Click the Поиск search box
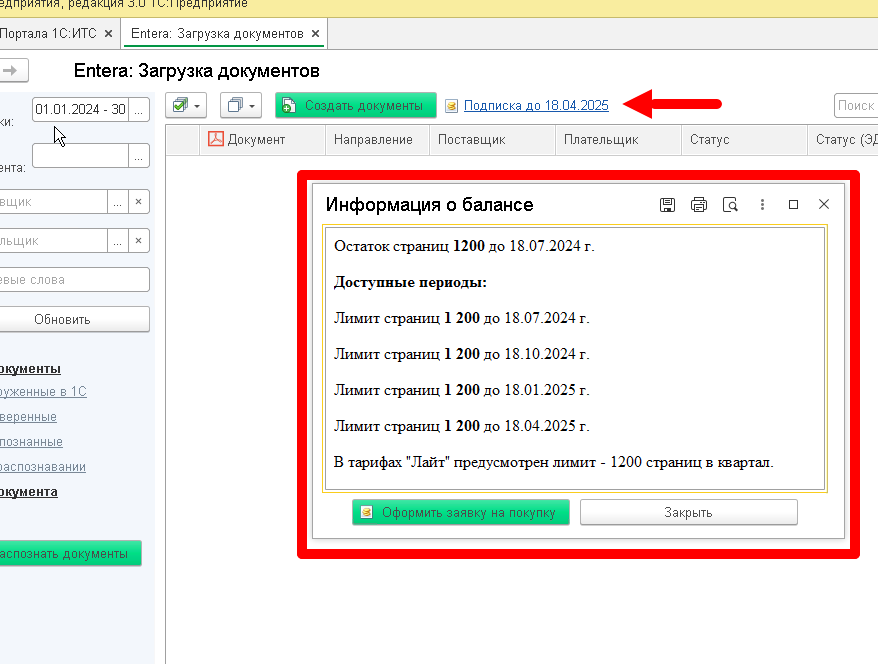The width and height of the screenshot is (878, 664). 856,105
